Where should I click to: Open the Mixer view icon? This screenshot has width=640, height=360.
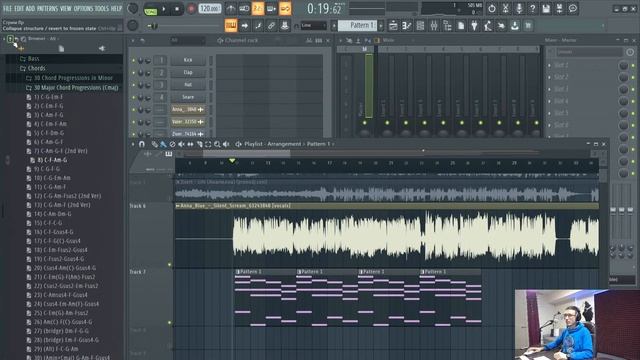(x=433, y=26)
